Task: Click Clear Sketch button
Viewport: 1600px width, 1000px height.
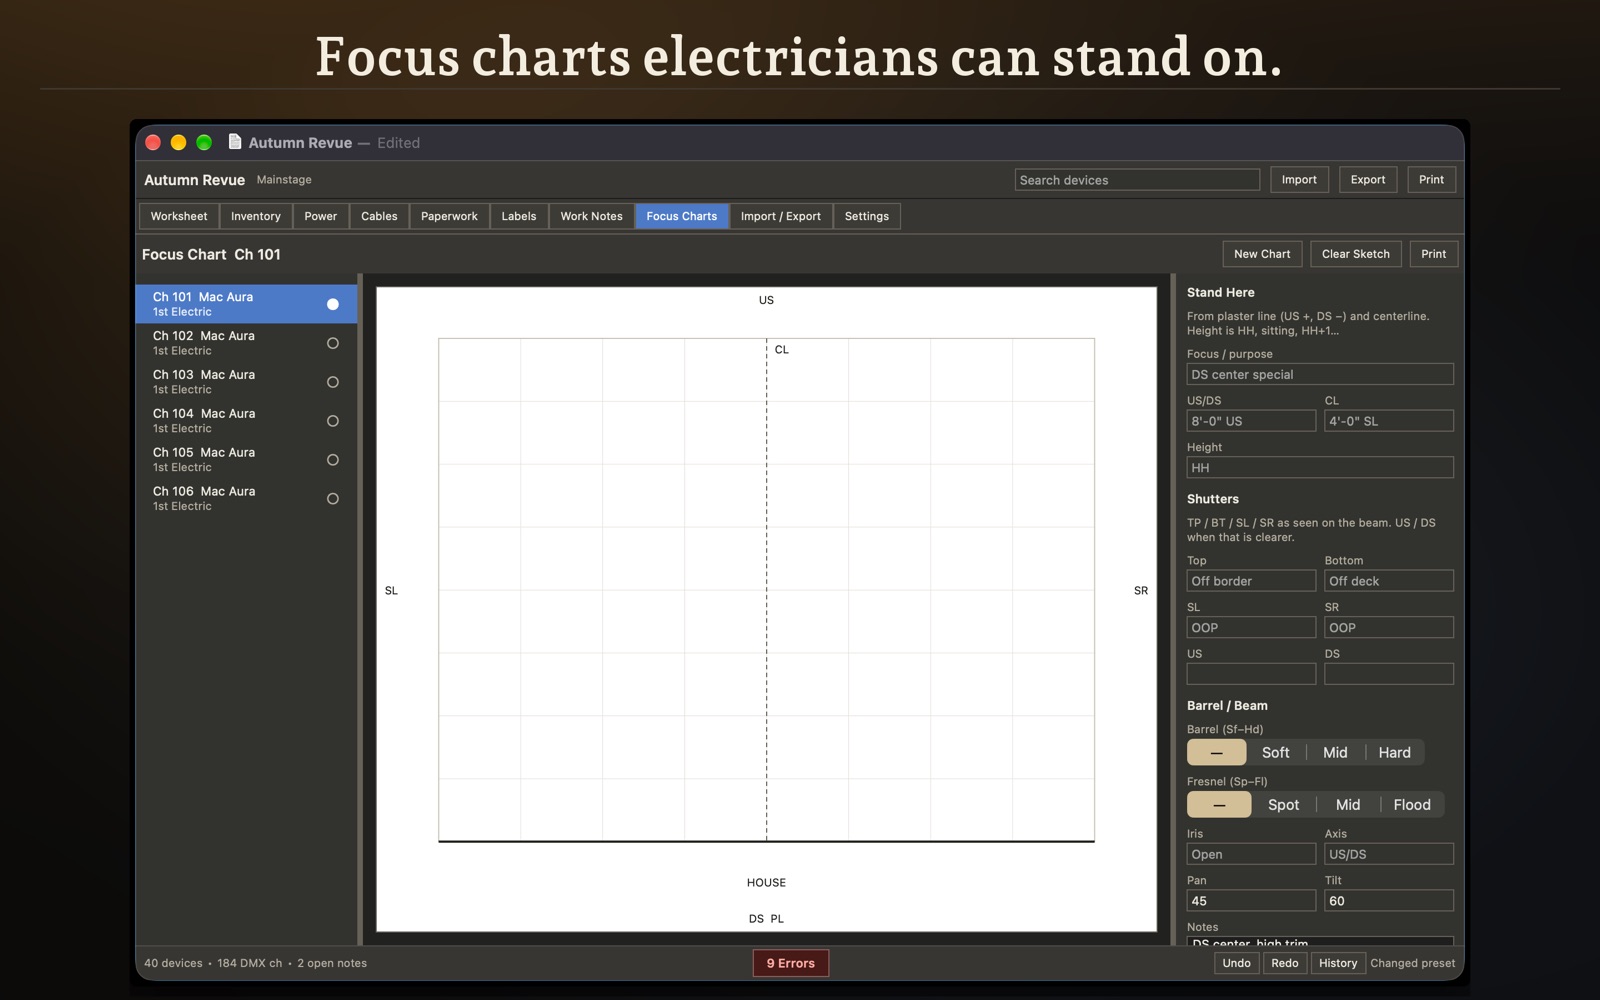Action: (x=1356, y=254)
